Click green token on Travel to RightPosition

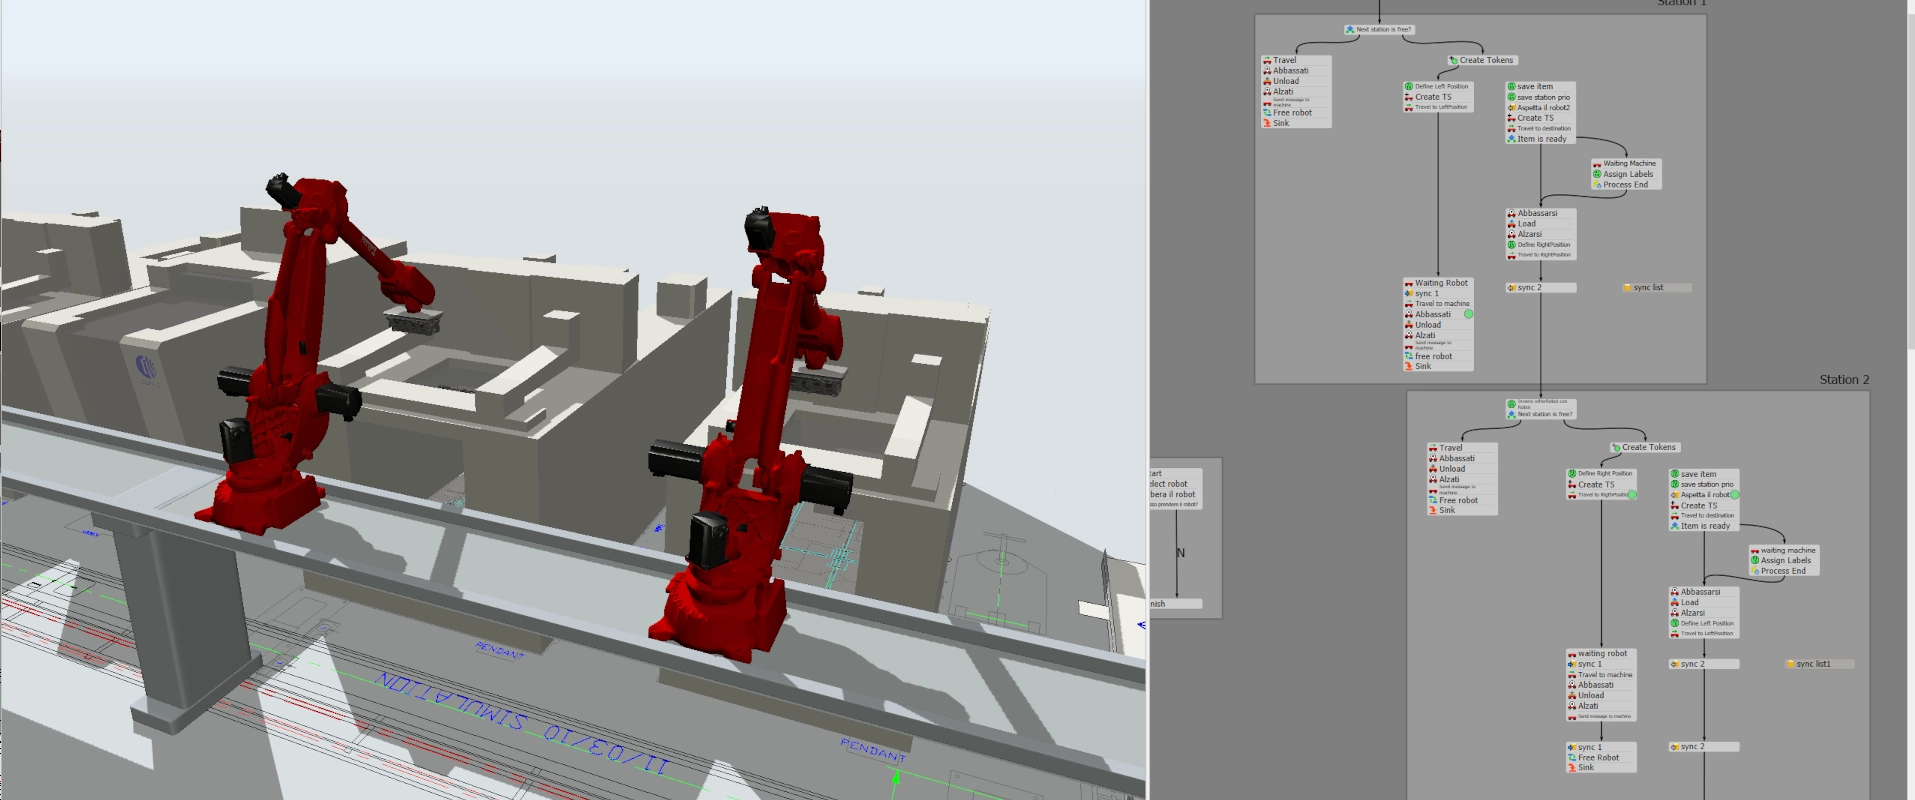(1632, 495)
